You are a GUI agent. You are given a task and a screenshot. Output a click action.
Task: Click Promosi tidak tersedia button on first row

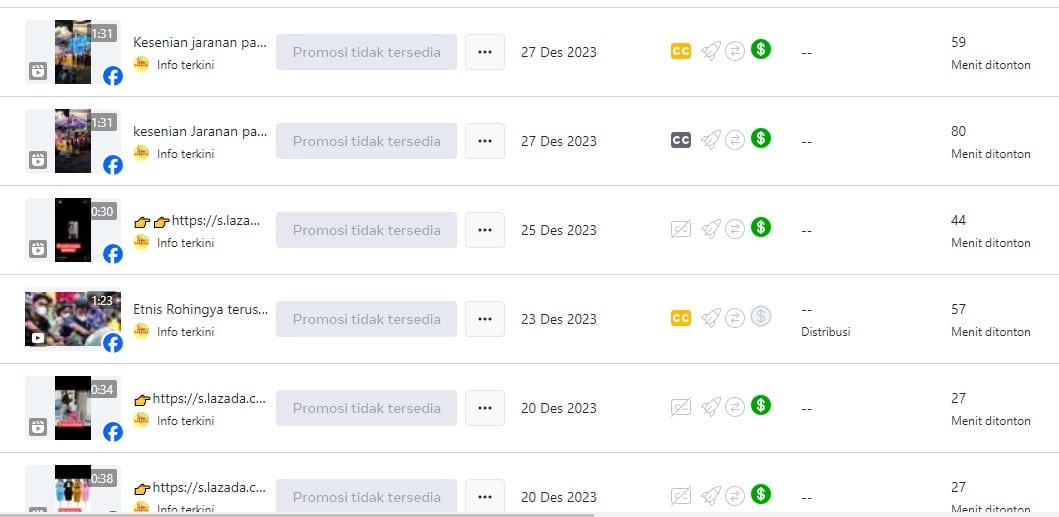(x=366, y=52)
